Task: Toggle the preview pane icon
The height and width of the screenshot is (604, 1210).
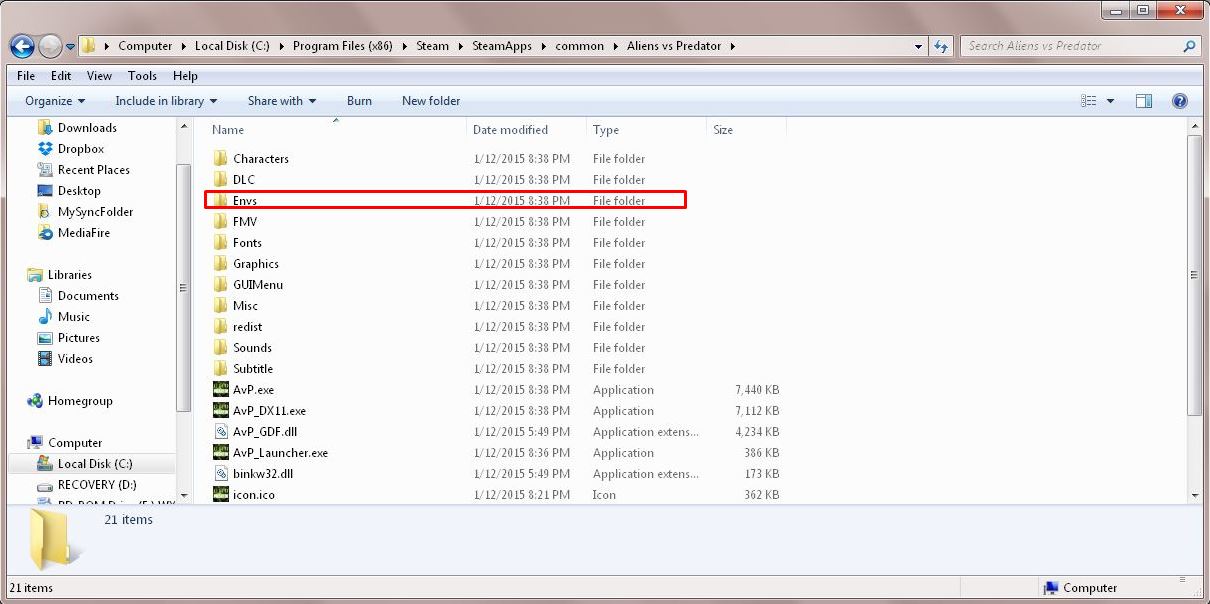Action: [1144, 101]
